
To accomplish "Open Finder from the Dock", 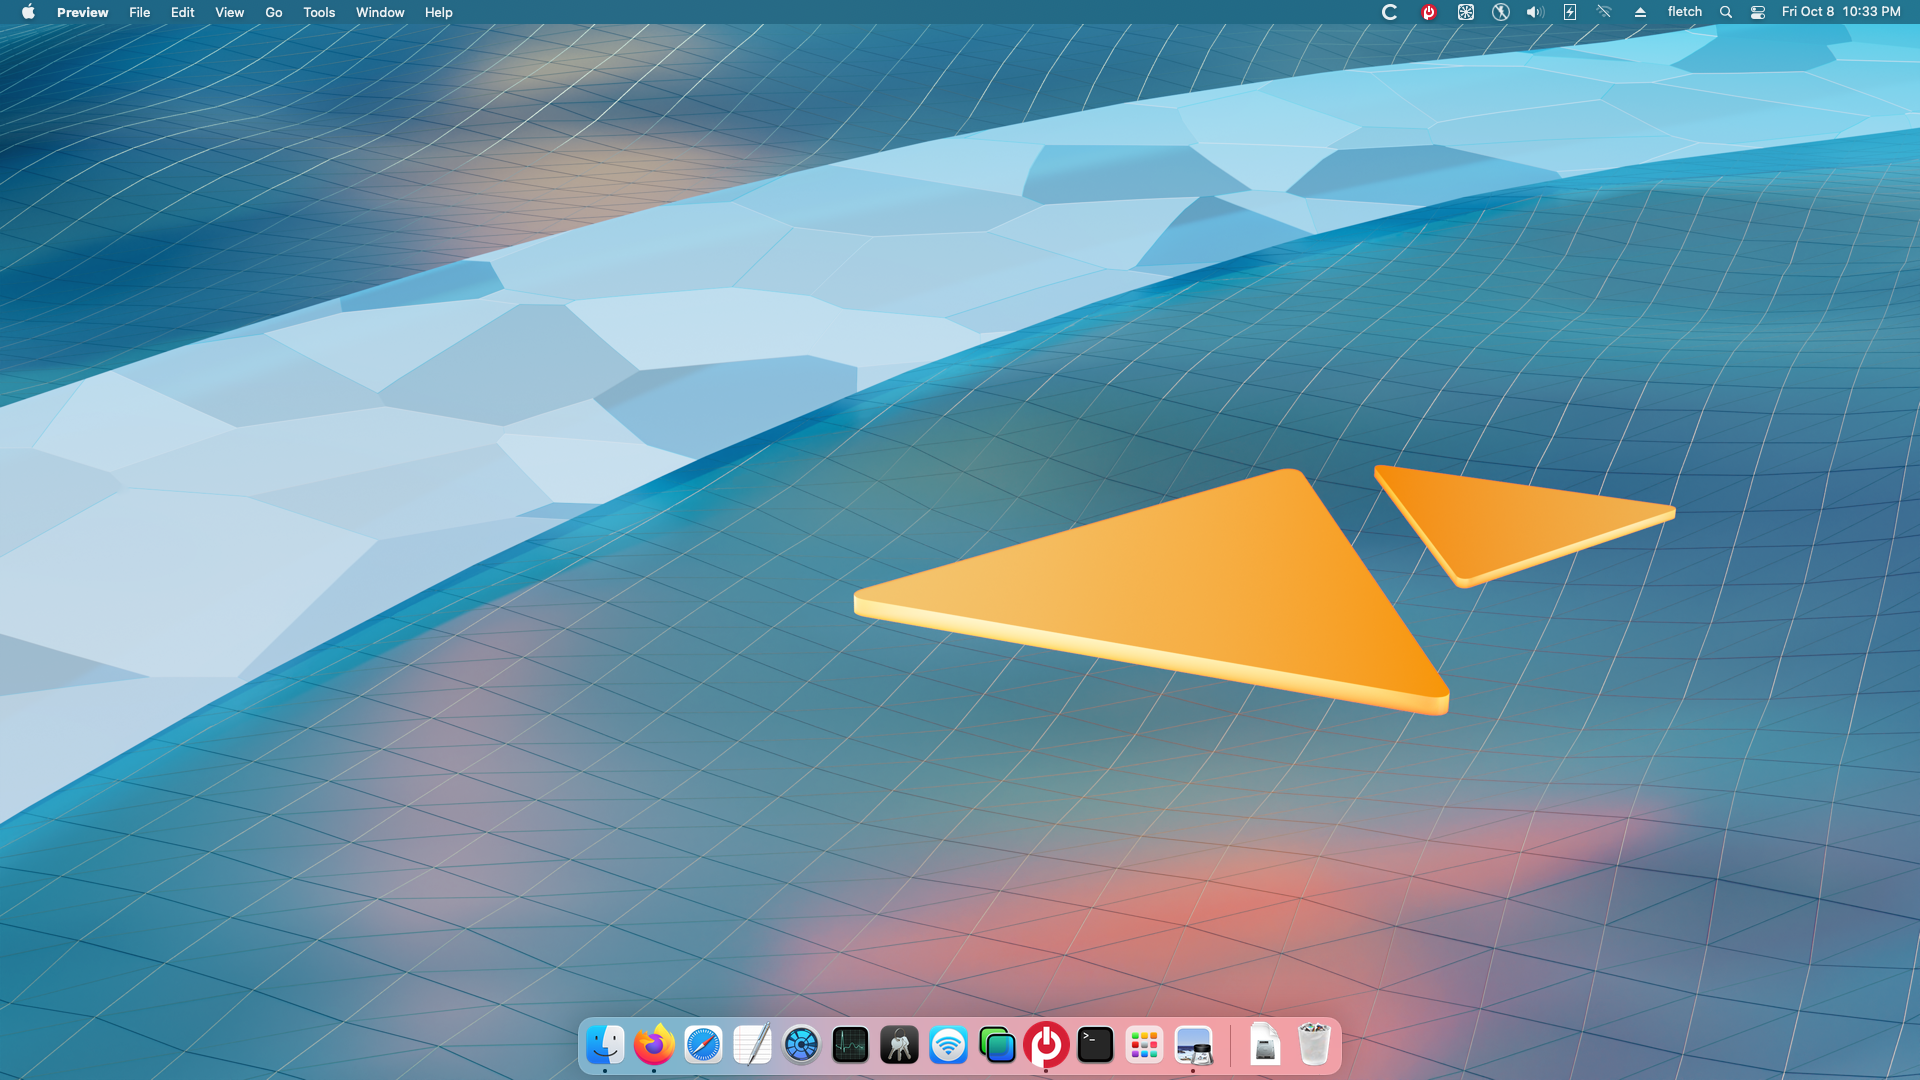I will (605, 1045).
